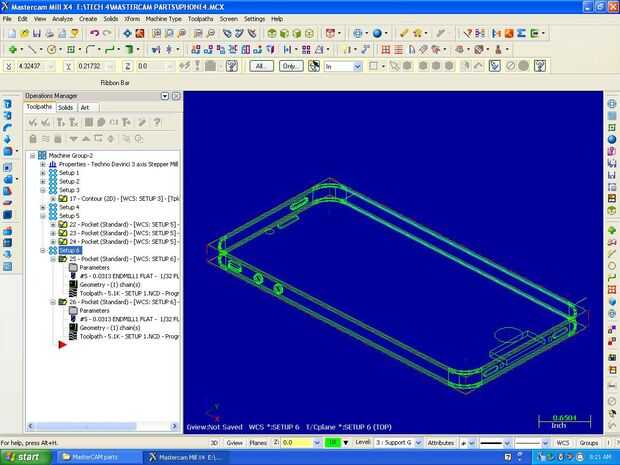Collapse the Setup 3 tree node
620x465 pixels.
coord(43,190)
